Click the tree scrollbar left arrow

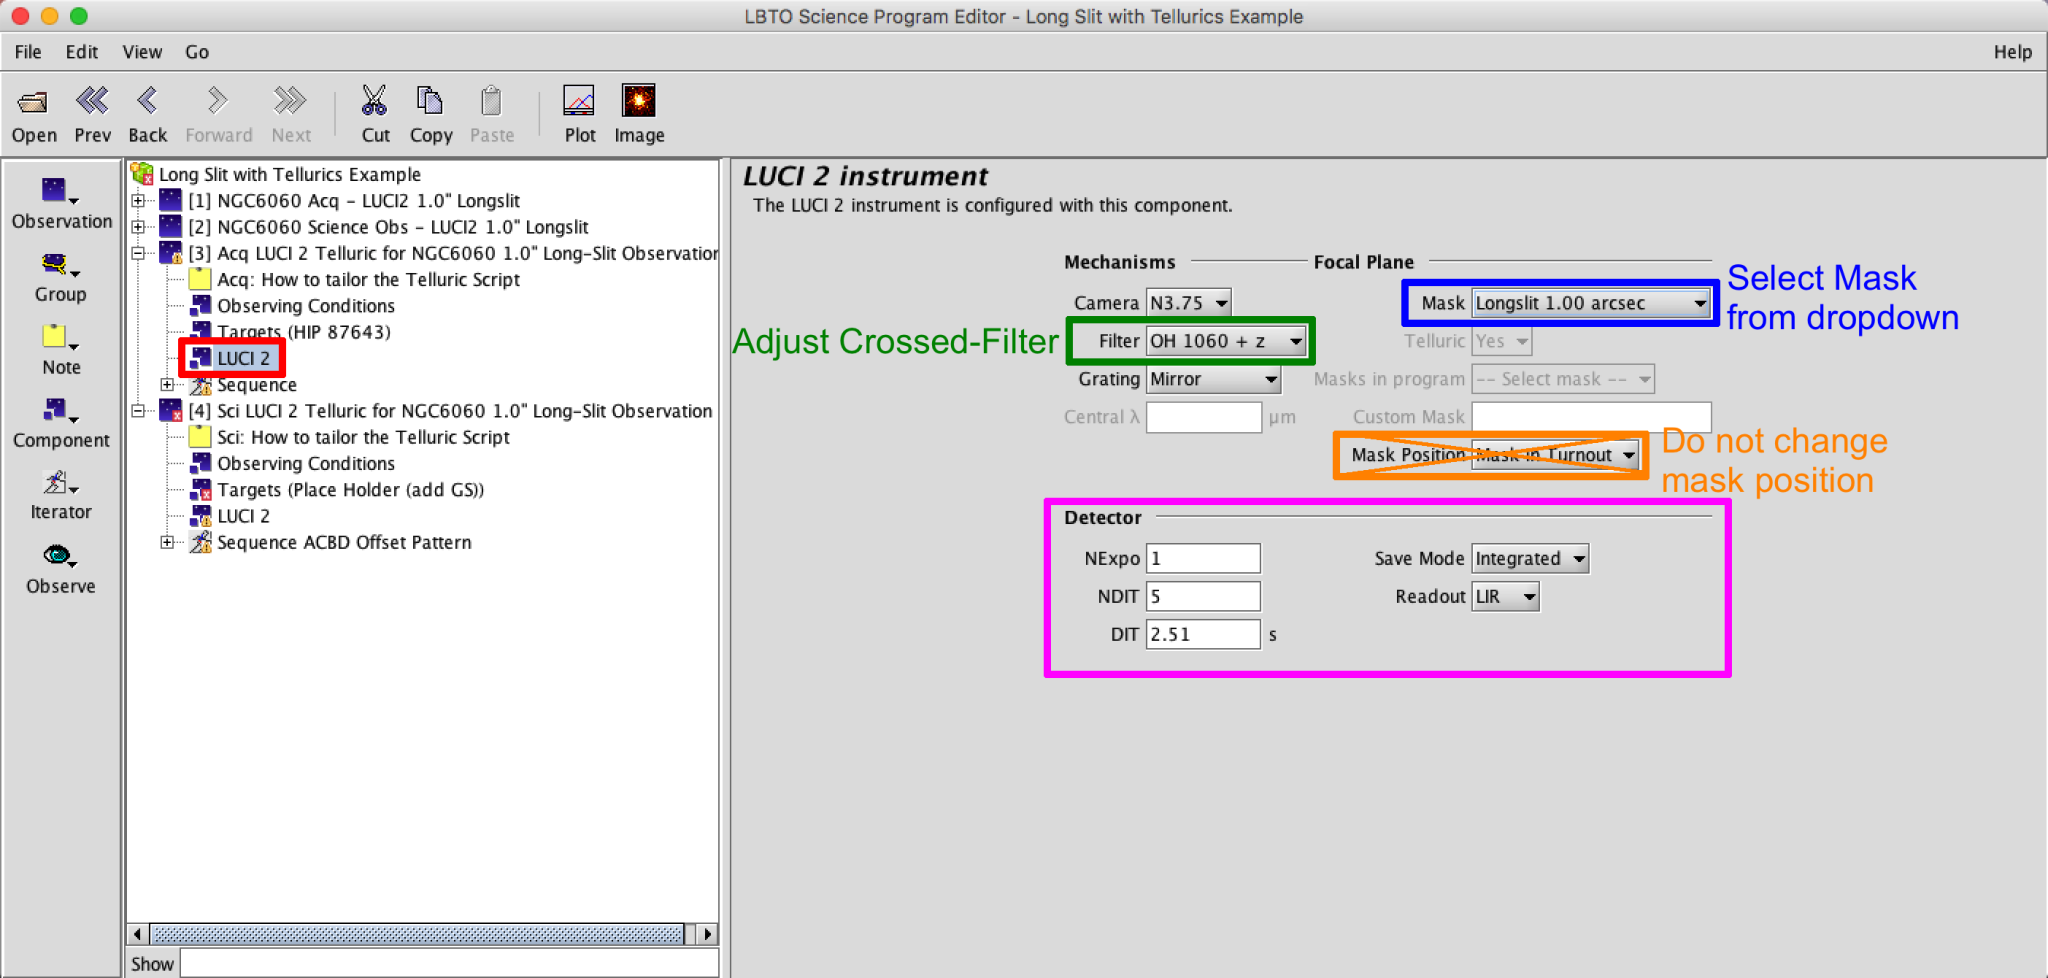(x=138, y=934)
